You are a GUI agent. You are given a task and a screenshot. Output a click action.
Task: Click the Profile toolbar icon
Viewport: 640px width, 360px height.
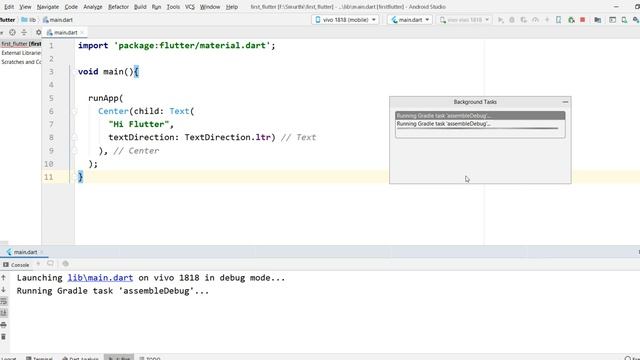pos(536,20)
